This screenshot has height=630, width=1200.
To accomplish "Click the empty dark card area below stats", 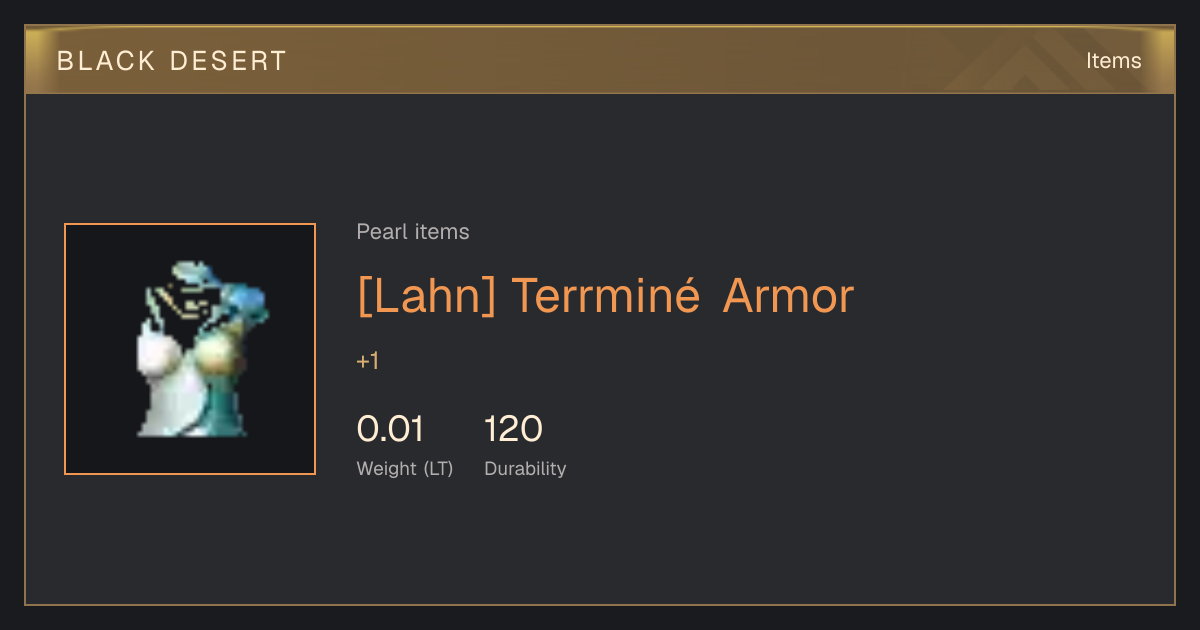I will 700,545.
